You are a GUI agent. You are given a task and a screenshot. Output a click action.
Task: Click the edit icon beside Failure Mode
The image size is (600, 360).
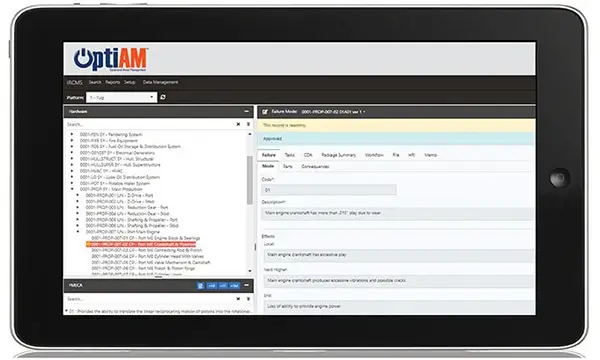click(265, 112)
